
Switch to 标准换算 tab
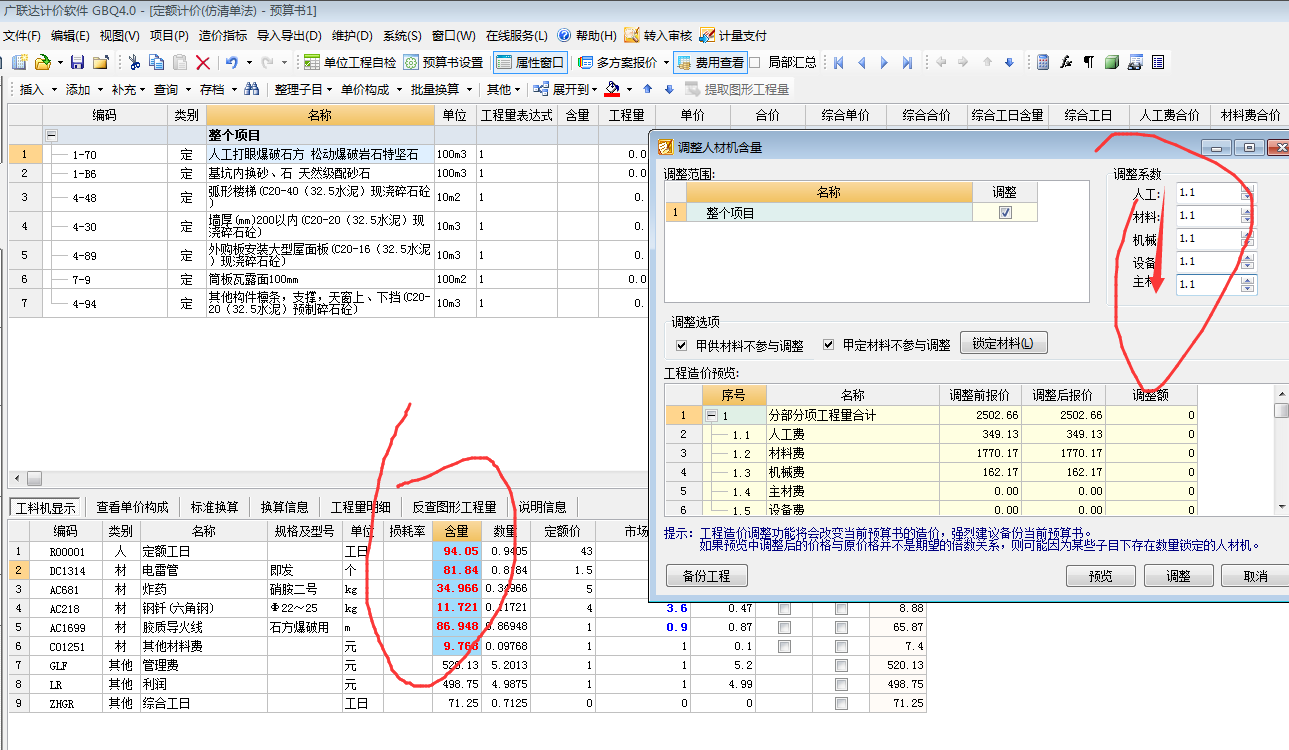point(215,507)
